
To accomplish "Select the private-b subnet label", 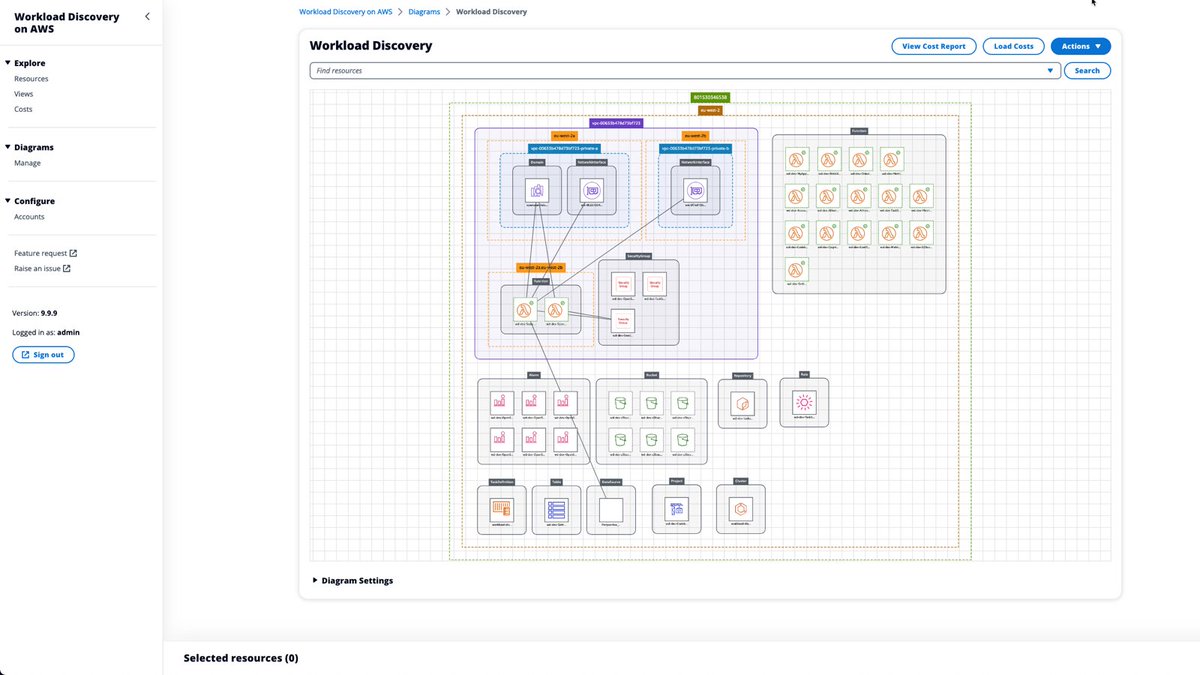I will point(696,148).
